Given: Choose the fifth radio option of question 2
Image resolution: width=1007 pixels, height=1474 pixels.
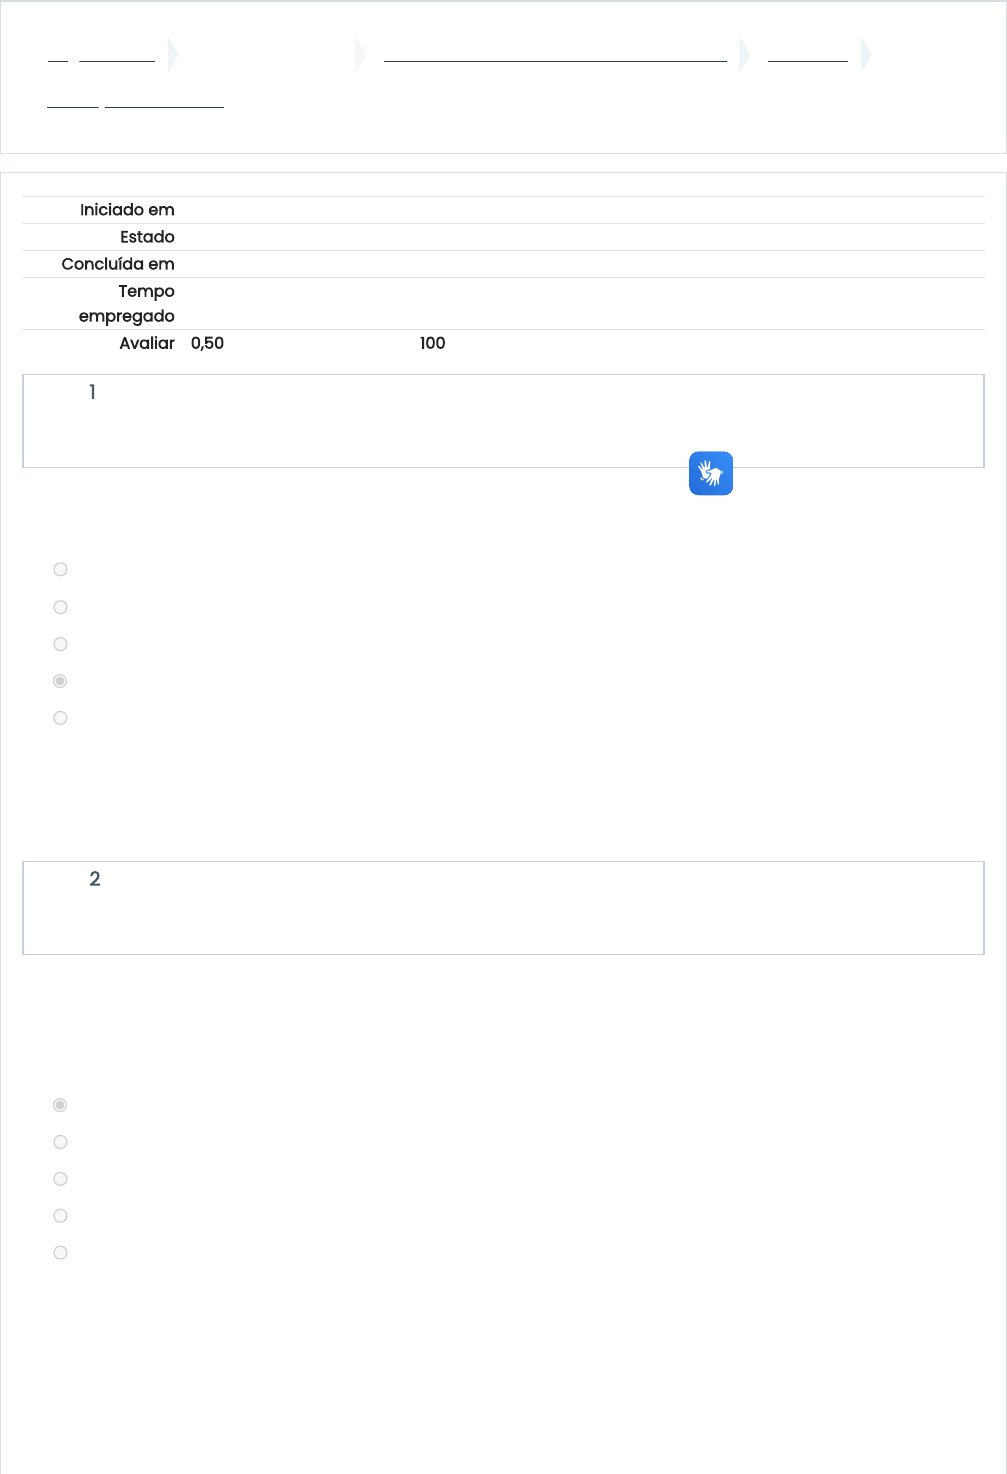Looking at the screenshot, I should pos(60,1253).
